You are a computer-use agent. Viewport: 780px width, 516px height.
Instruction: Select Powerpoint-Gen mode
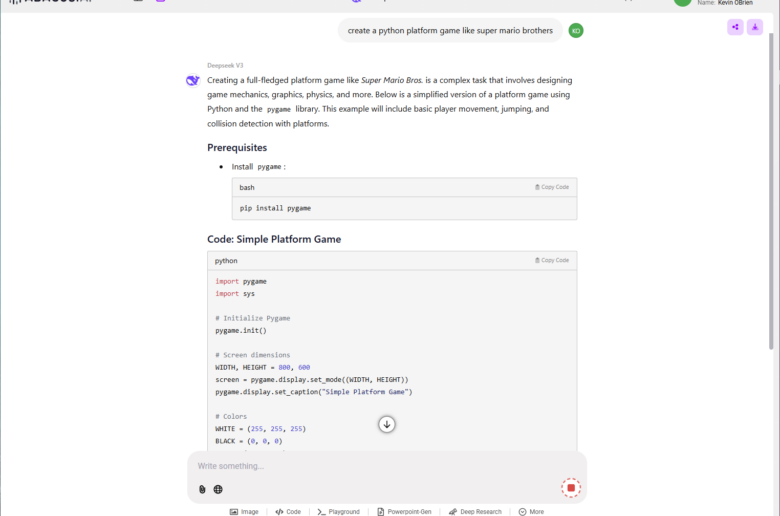(404, 512)
